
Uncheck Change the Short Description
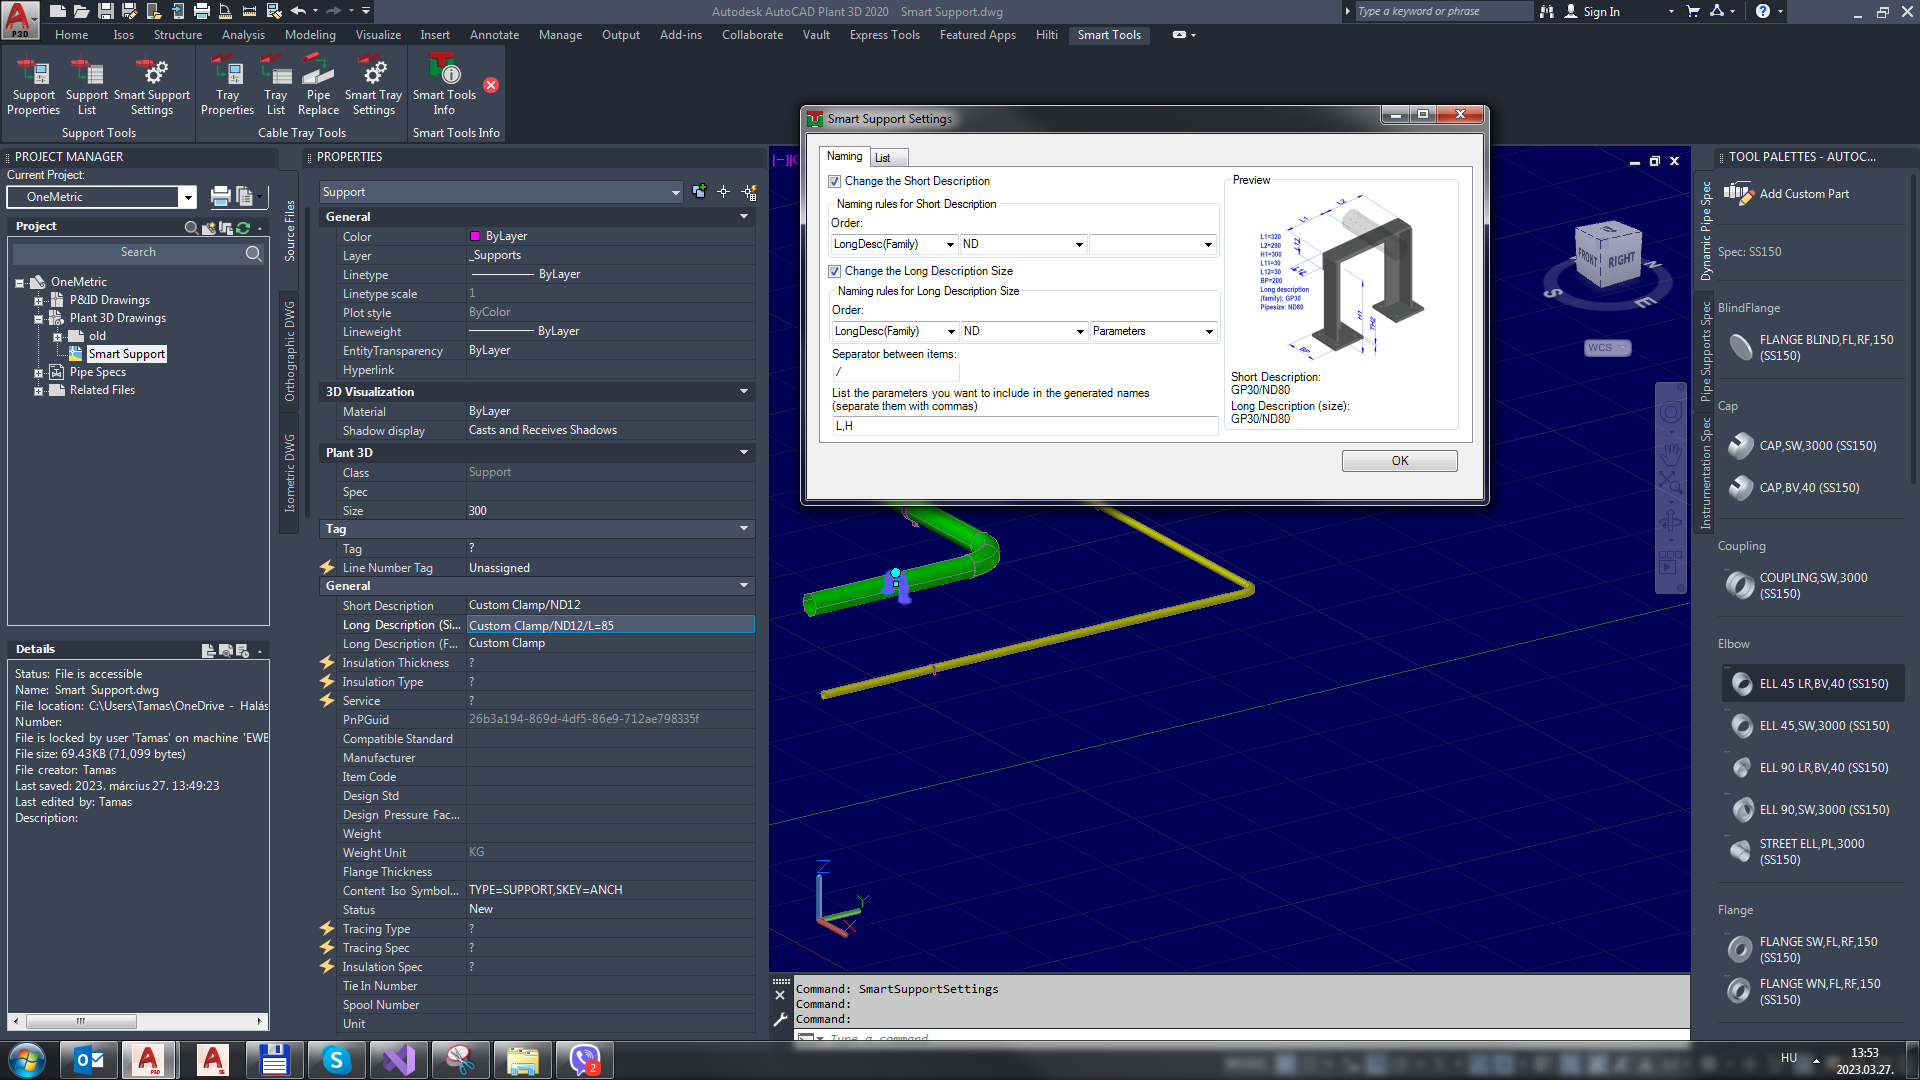tap(835, 182)
